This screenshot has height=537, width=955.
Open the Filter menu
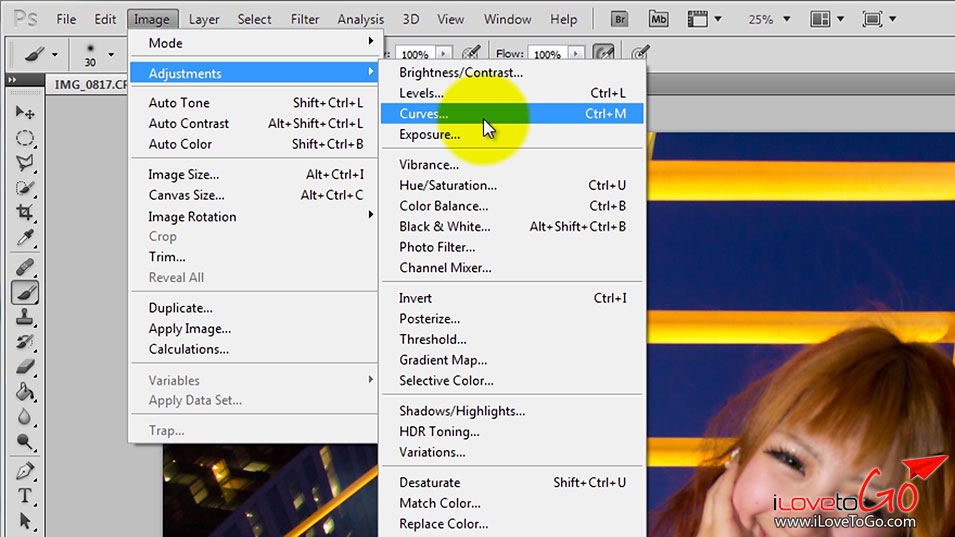[305, 19]
